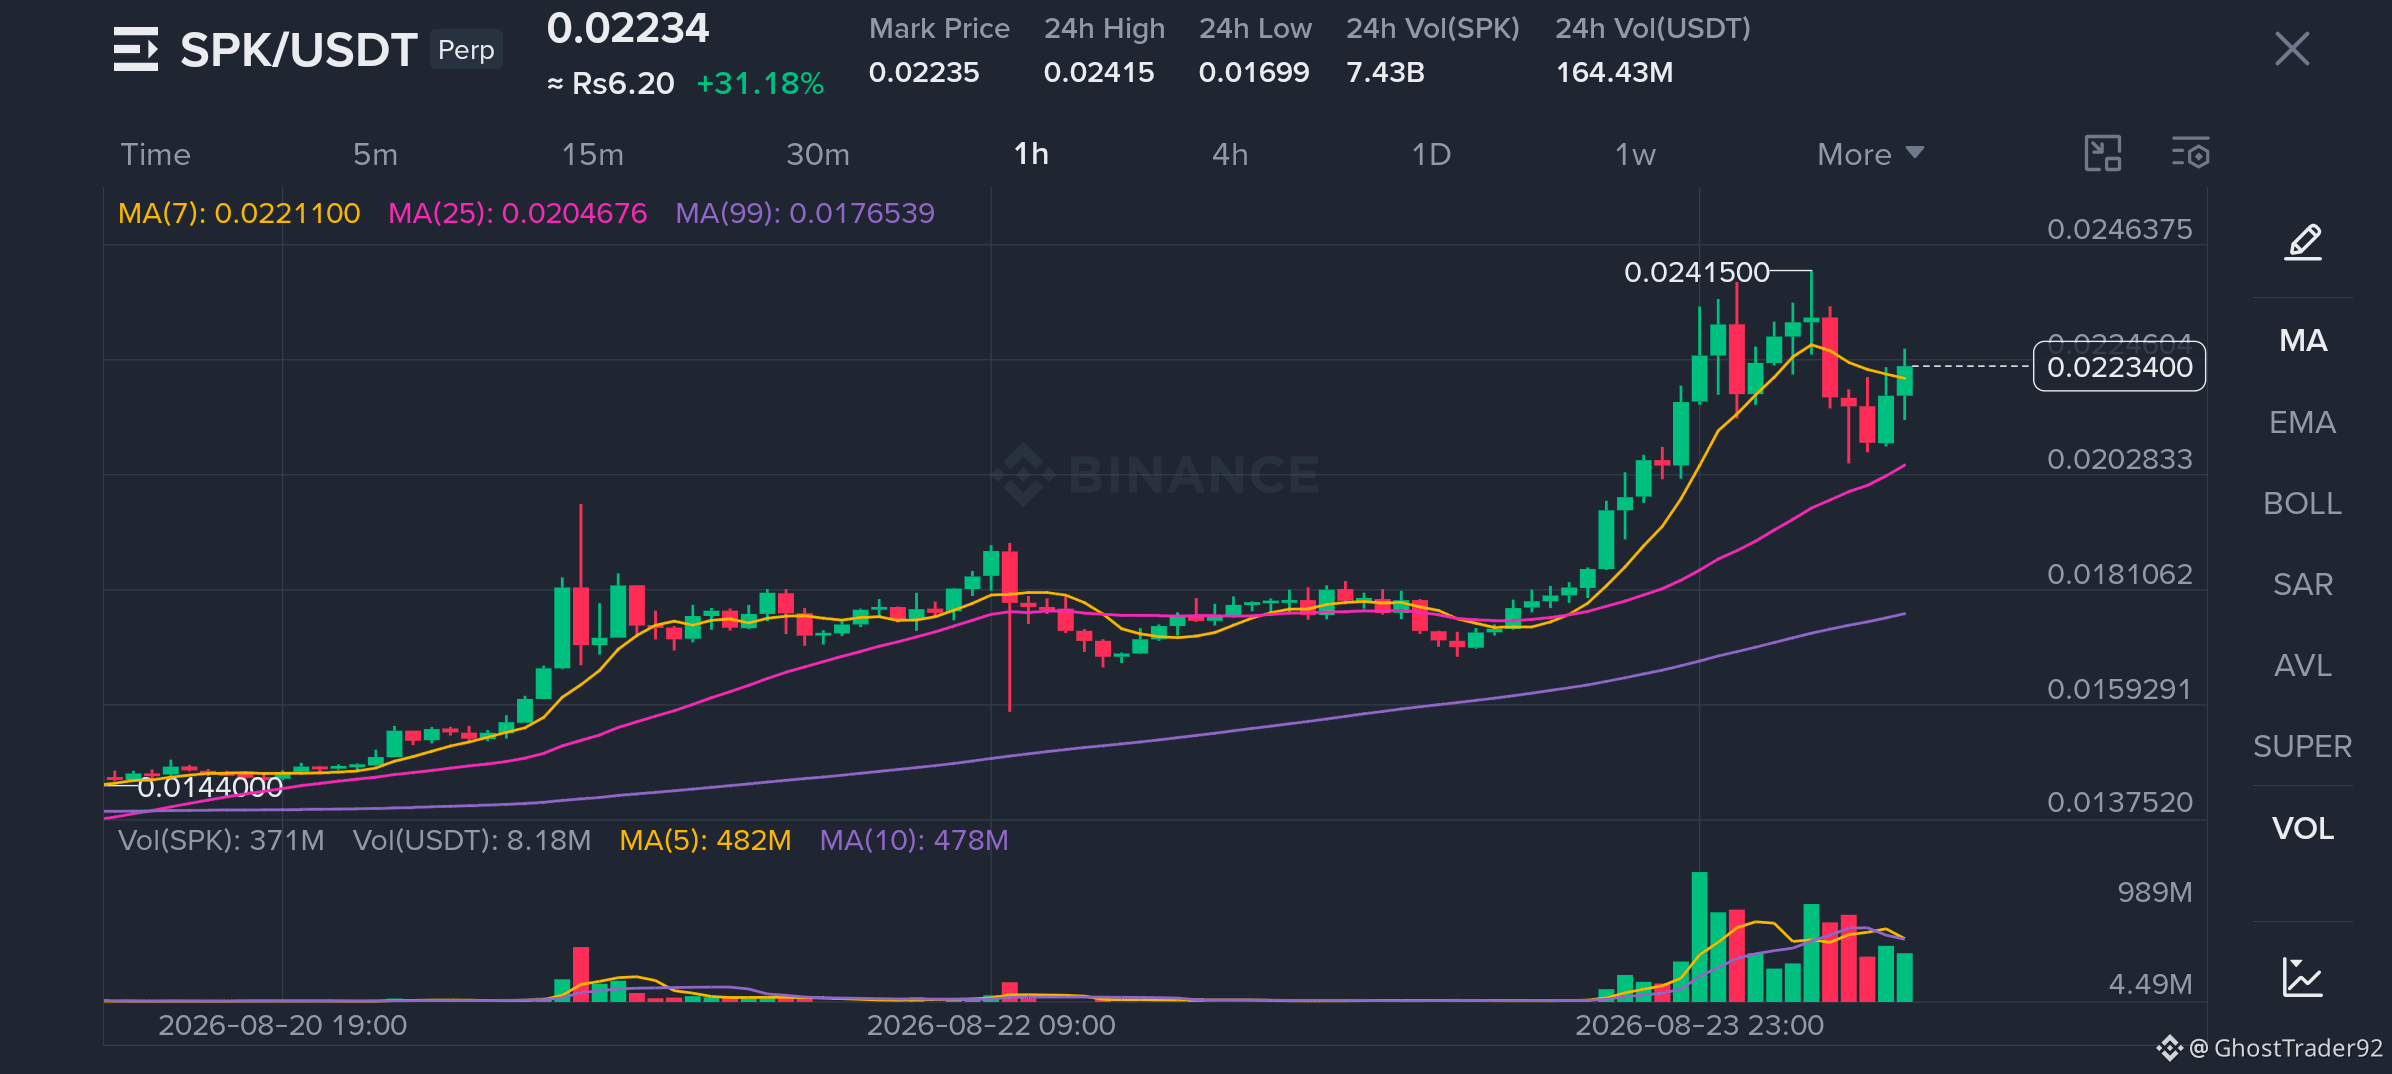Click the Mark Price value 0.02235
Screen dimensions: 2392x1074
pos(924,72)
